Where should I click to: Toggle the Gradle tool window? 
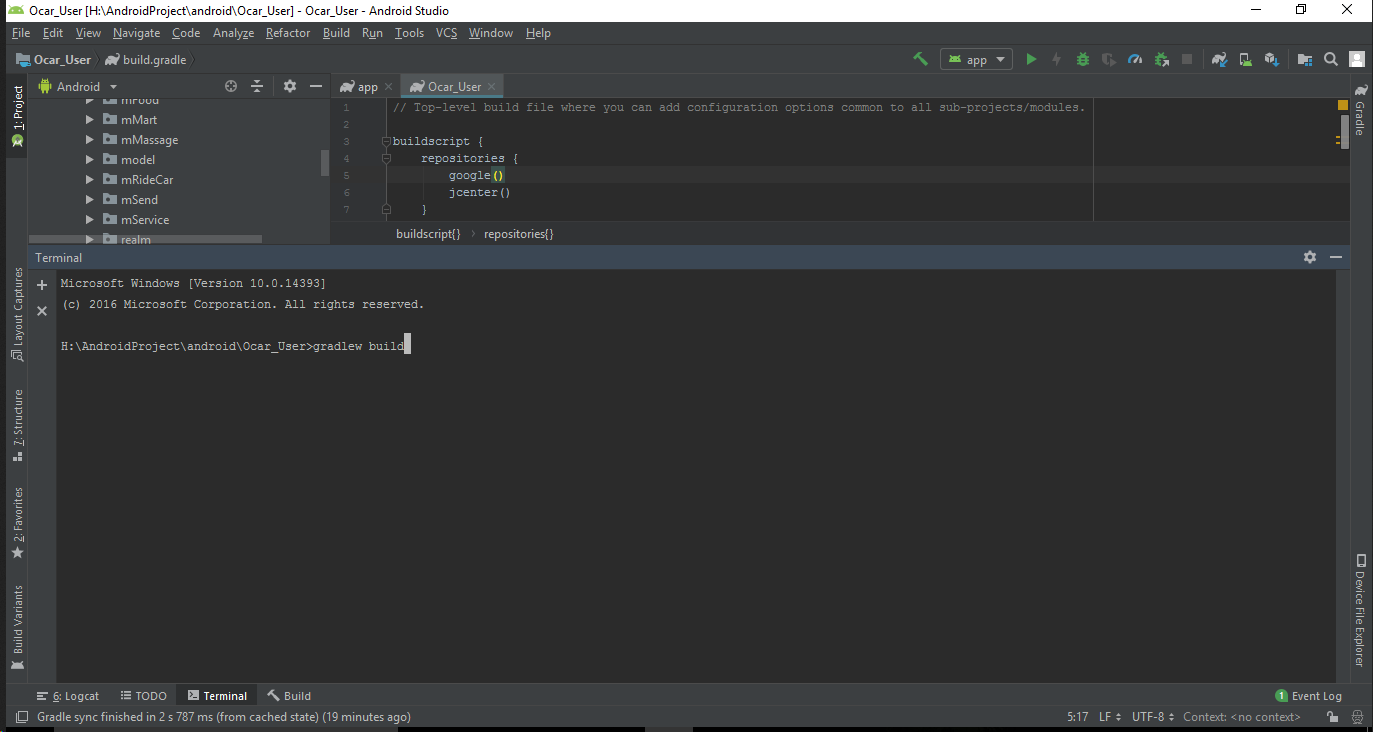[x=1360, y=110]
